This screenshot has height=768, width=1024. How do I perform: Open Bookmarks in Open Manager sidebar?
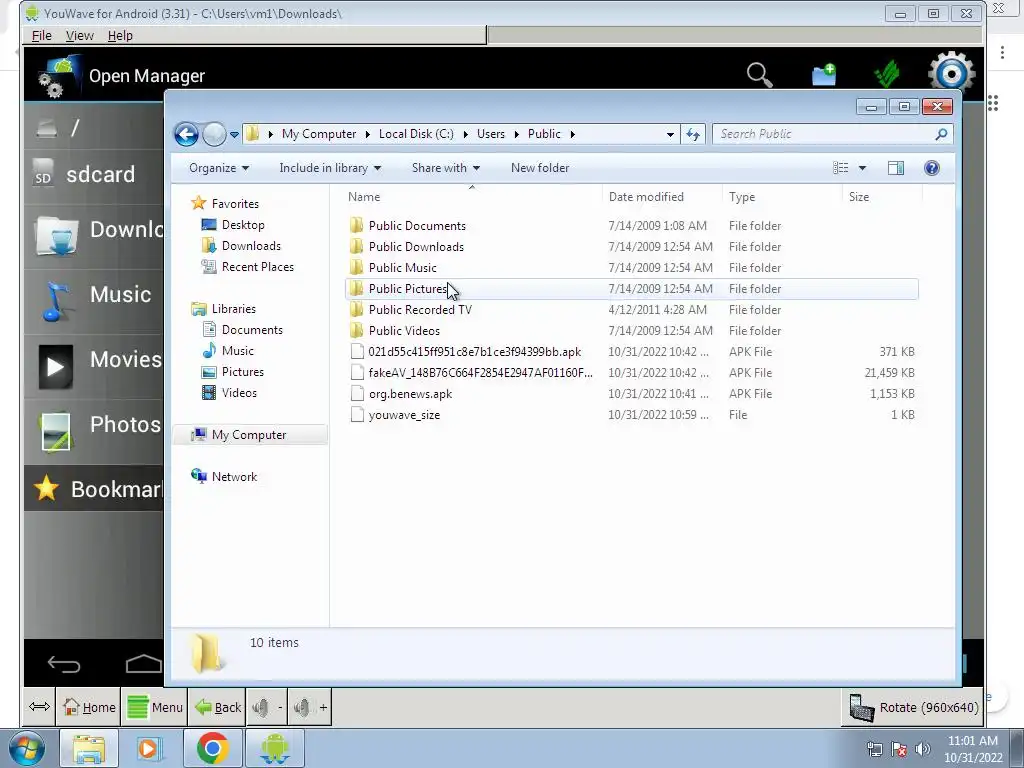[x=93, y=488]
